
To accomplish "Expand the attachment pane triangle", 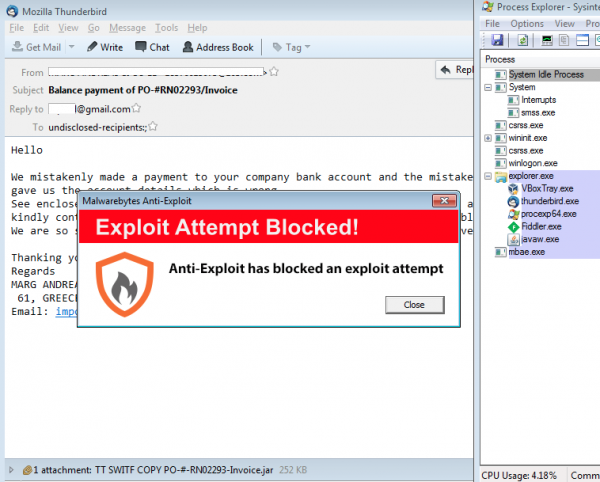I will 11,470.
